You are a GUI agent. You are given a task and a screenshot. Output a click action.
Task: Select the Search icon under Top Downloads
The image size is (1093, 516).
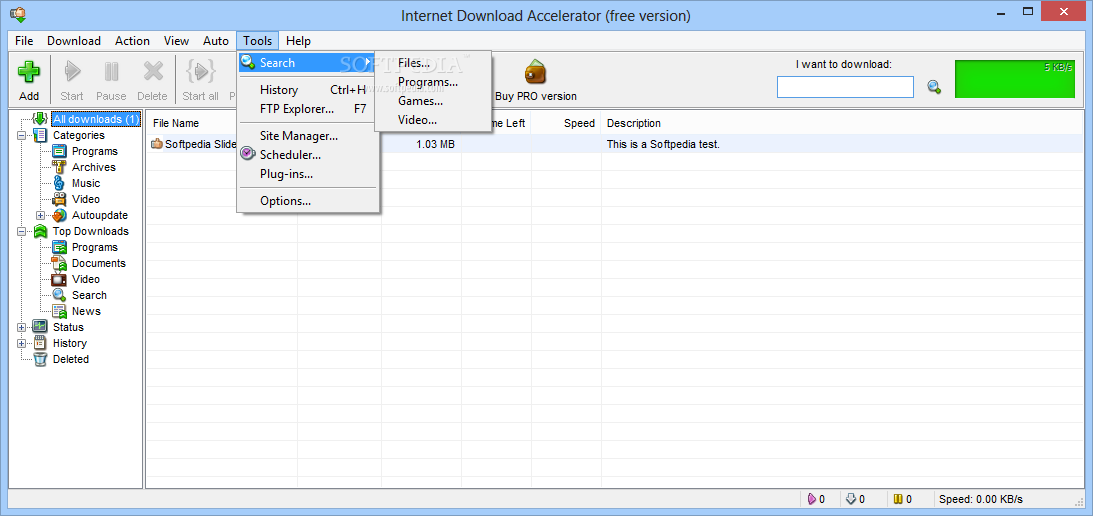(59, 295)
